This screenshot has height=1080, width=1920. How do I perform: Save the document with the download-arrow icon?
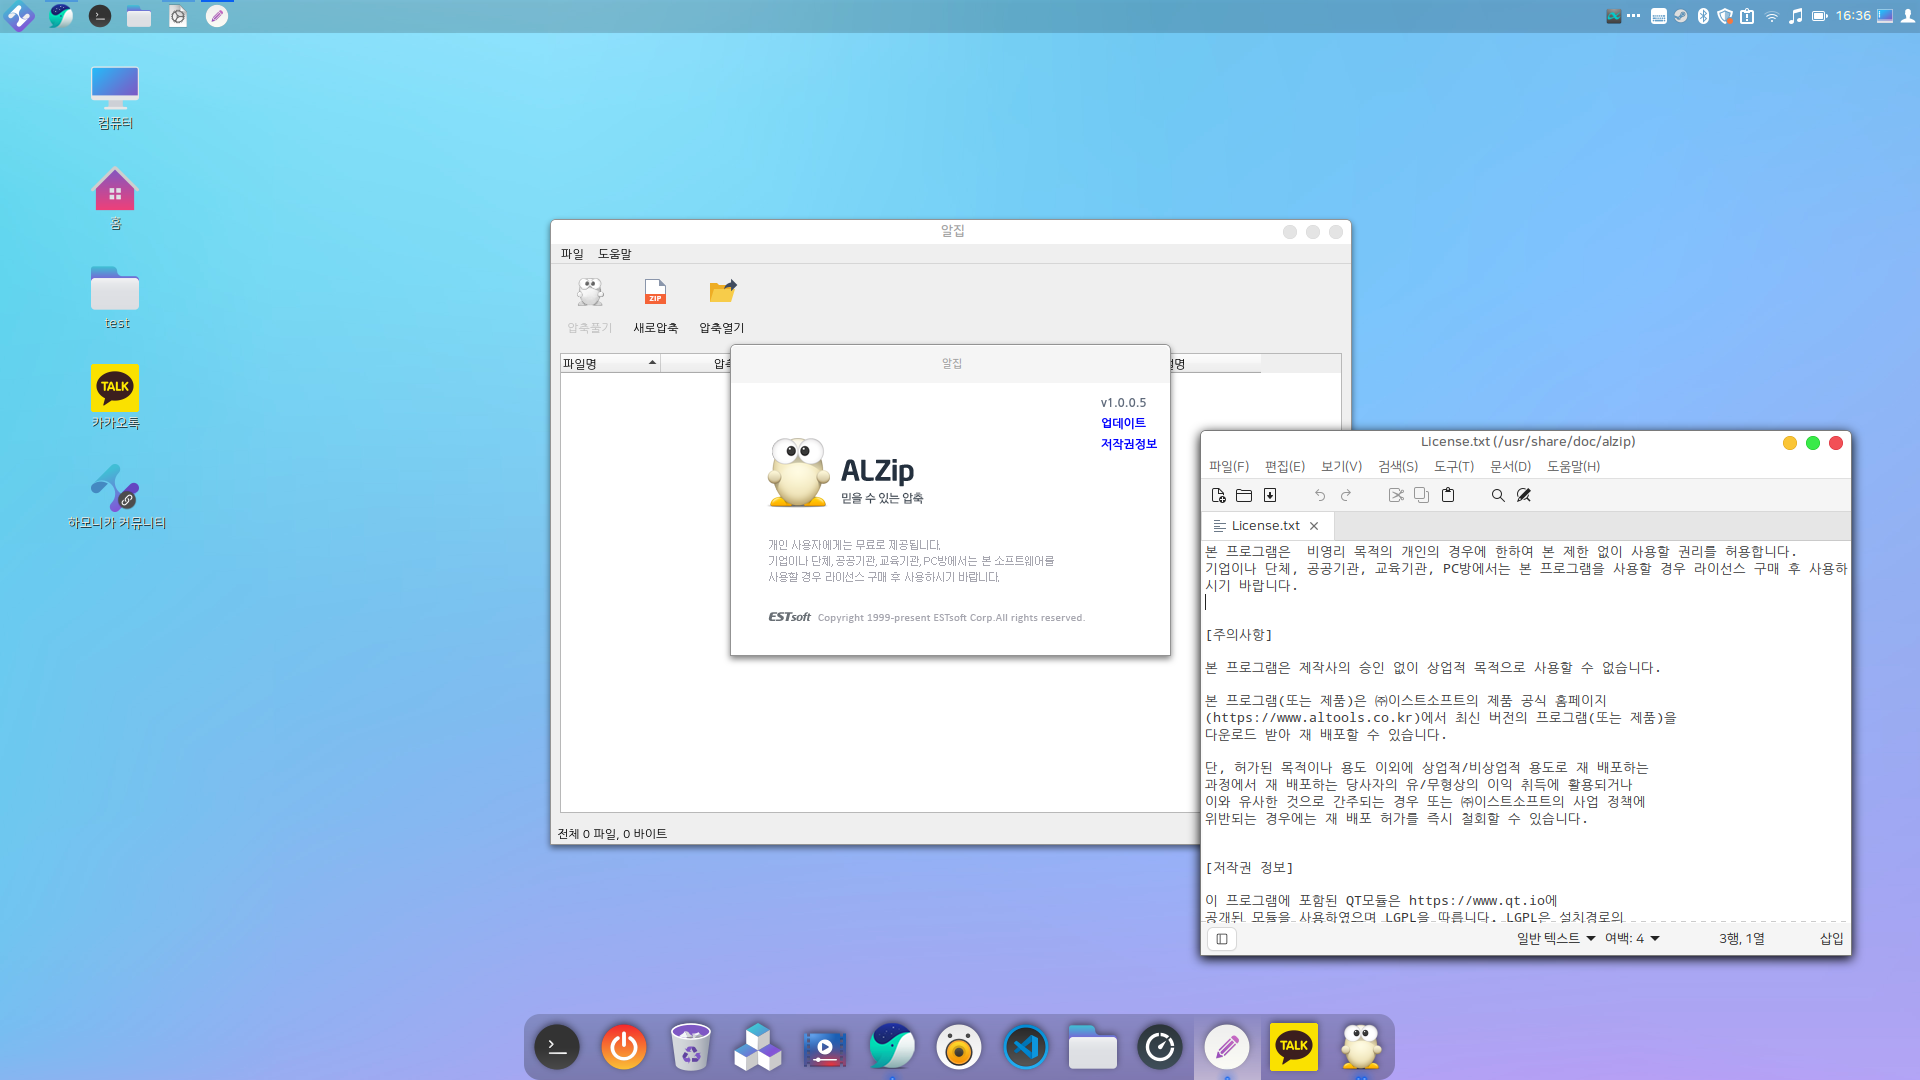[x=1270, y=495]
